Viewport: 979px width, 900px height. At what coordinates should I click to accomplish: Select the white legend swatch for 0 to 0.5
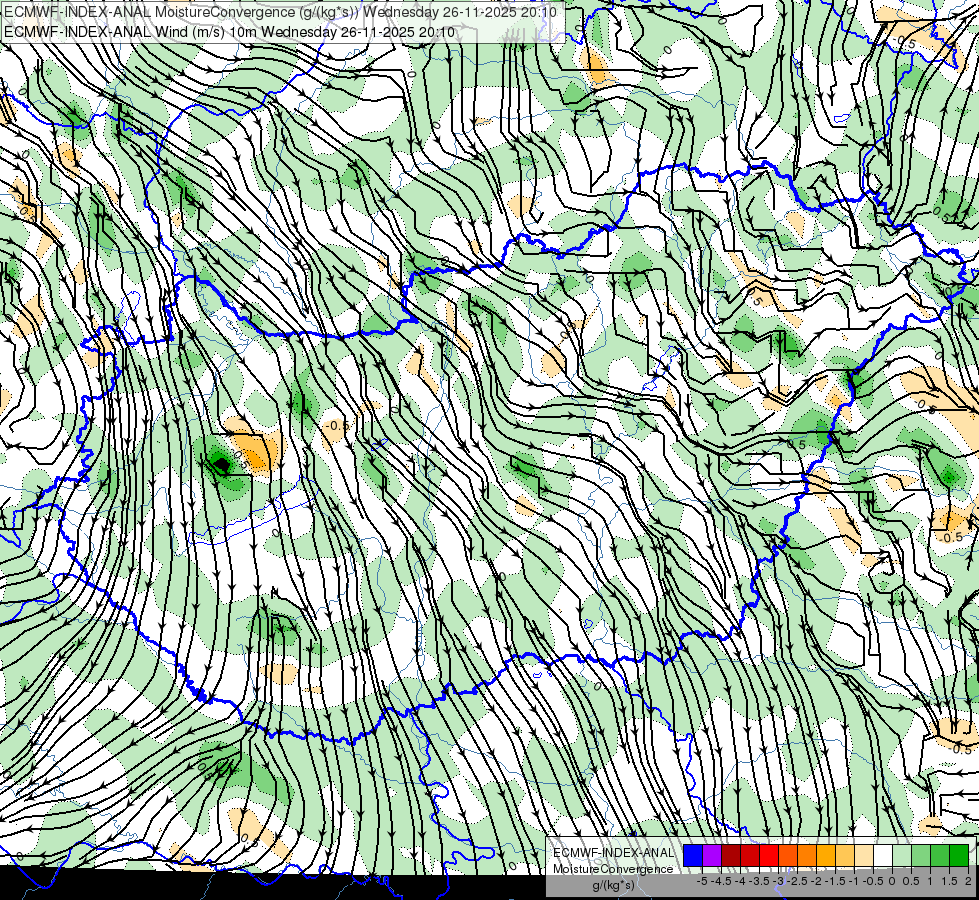coord(883,855)
